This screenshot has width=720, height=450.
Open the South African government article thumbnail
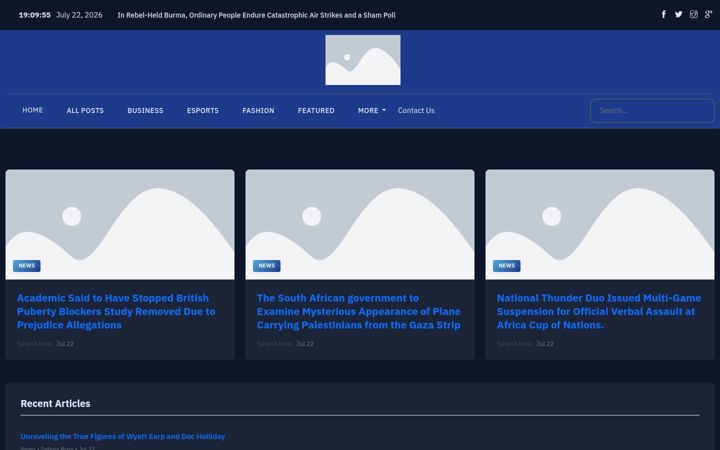[360, 225]
